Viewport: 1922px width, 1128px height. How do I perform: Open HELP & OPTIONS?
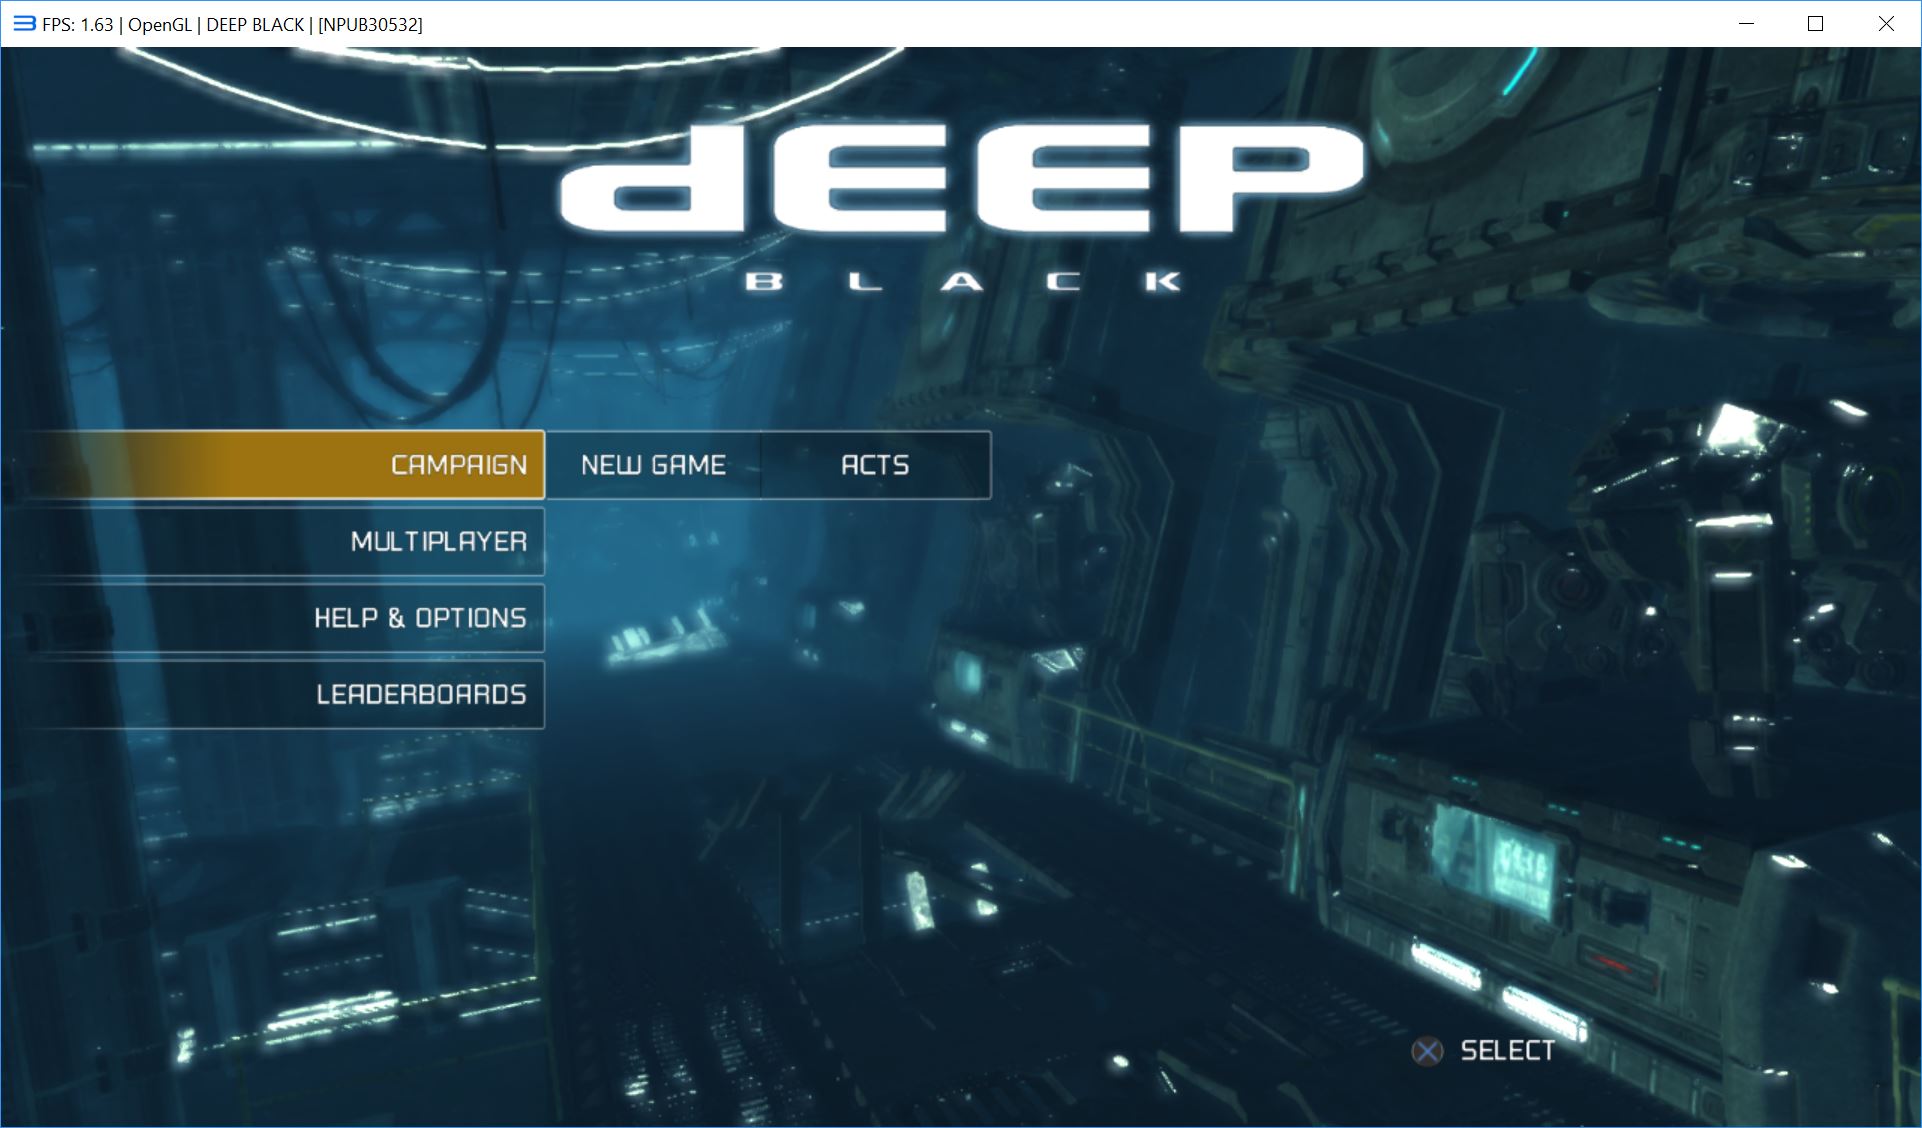click(420, 618)
